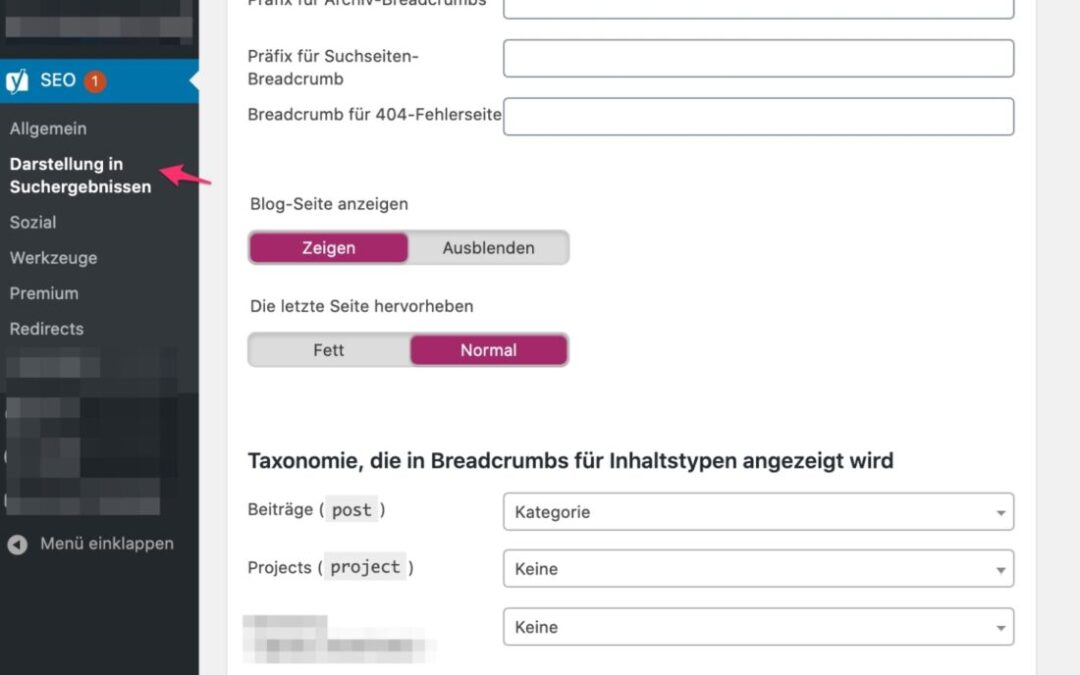Viewport: 1080px width, 675px height.
Task: Open the Premium menu link
Action: (44, 293)
